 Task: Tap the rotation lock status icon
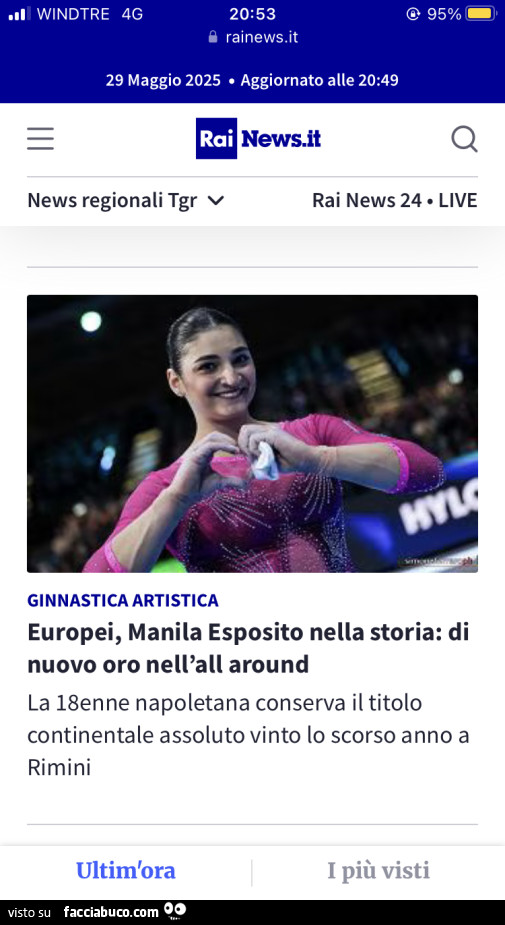pyautogui.click(x=413, y=14)
